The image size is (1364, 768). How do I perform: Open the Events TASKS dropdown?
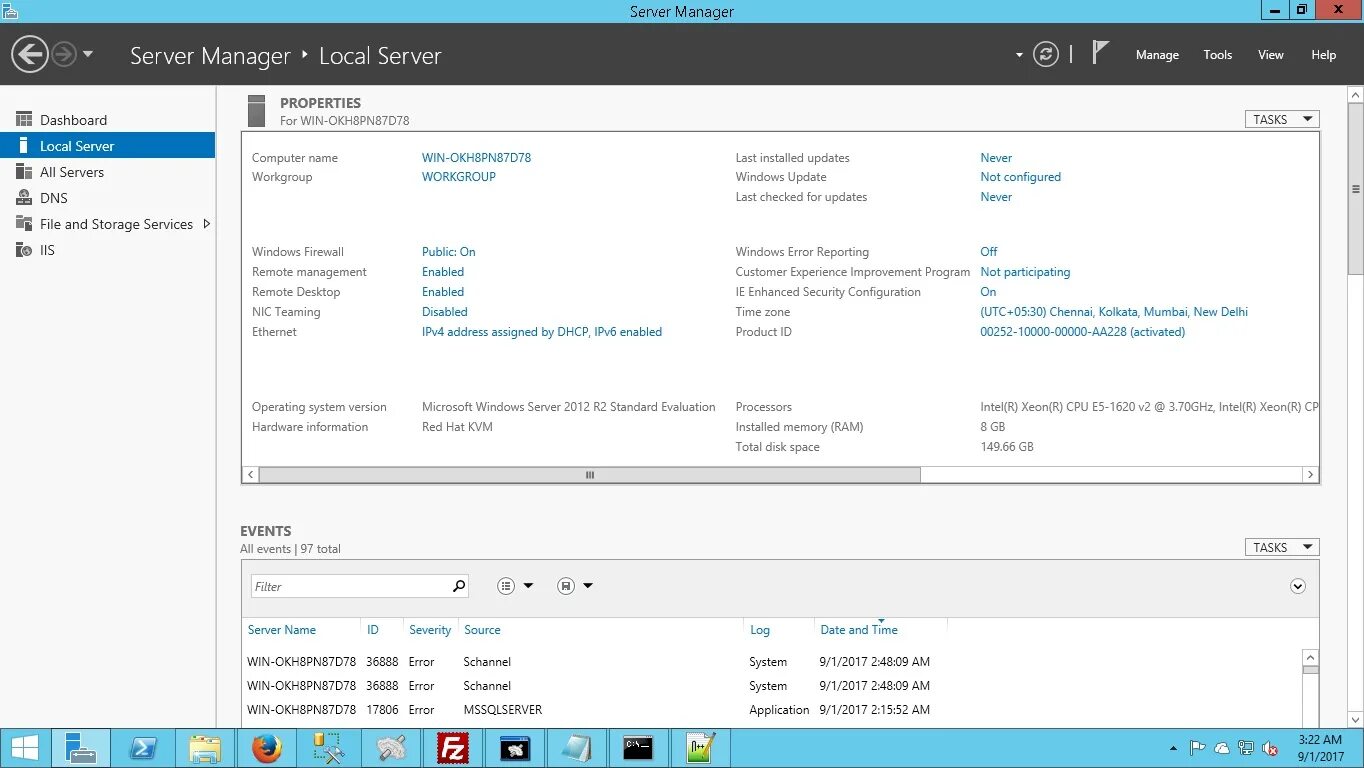tap(1282, 547)
